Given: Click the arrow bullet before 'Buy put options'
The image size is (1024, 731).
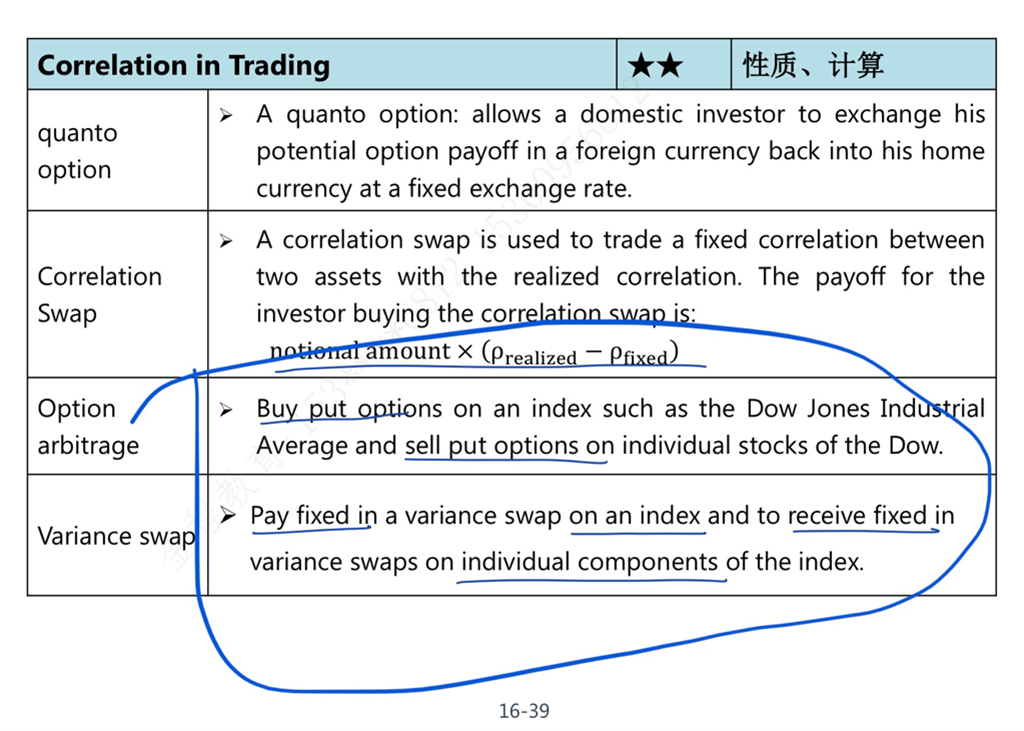Looking at the screenshot, I should [226, 410].
